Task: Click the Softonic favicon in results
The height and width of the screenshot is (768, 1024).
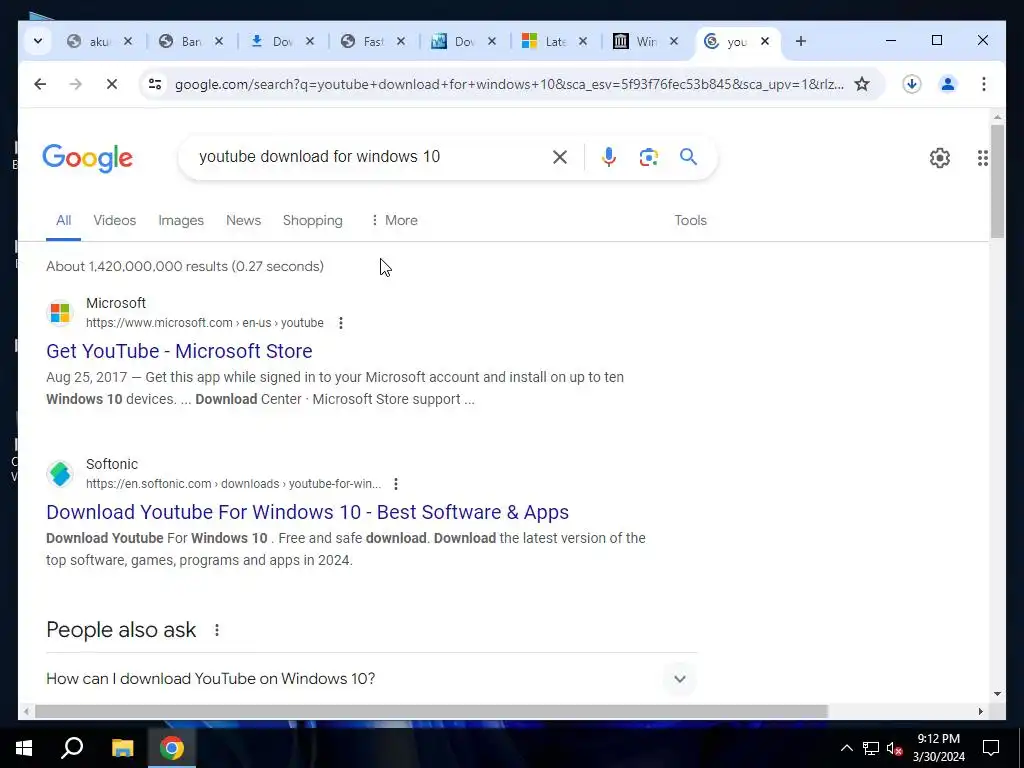Action: pos(60,474)
